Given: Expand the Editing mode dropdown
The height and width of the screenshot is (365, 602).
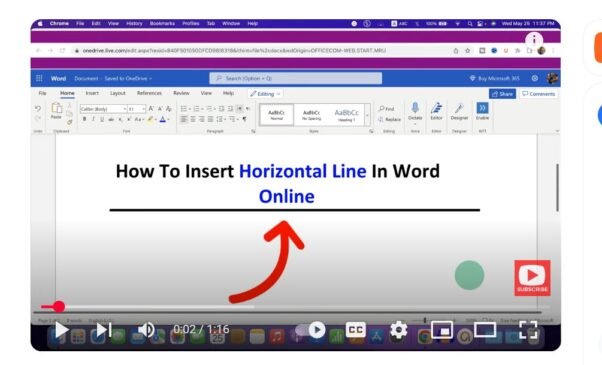Looking at the screenshot, I should pyautogui.click(x=266, y=94).
